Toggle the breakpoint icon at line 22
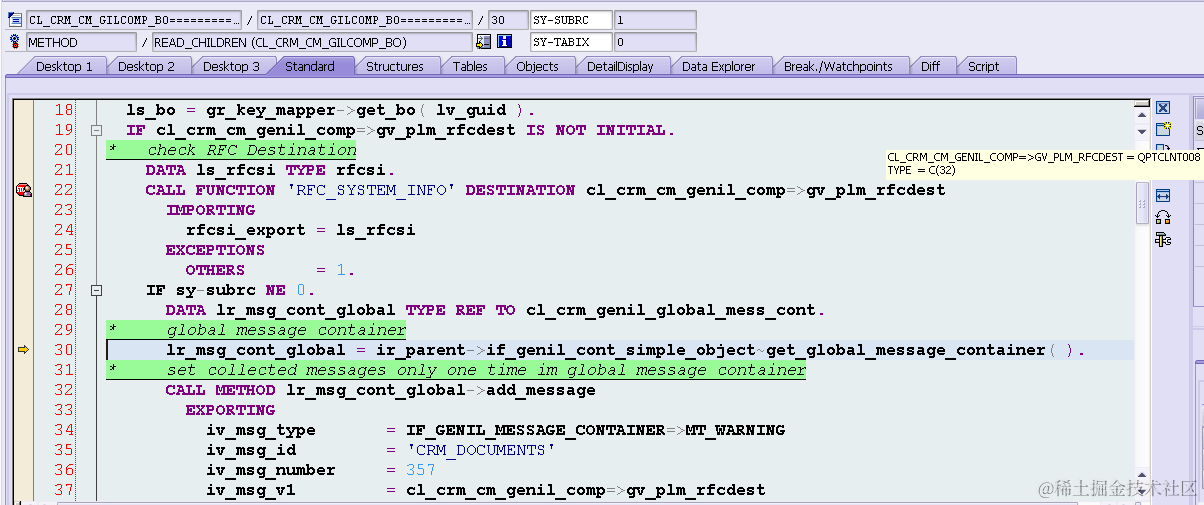Viewport: 1204px width, 505px height. click(23, 190)
